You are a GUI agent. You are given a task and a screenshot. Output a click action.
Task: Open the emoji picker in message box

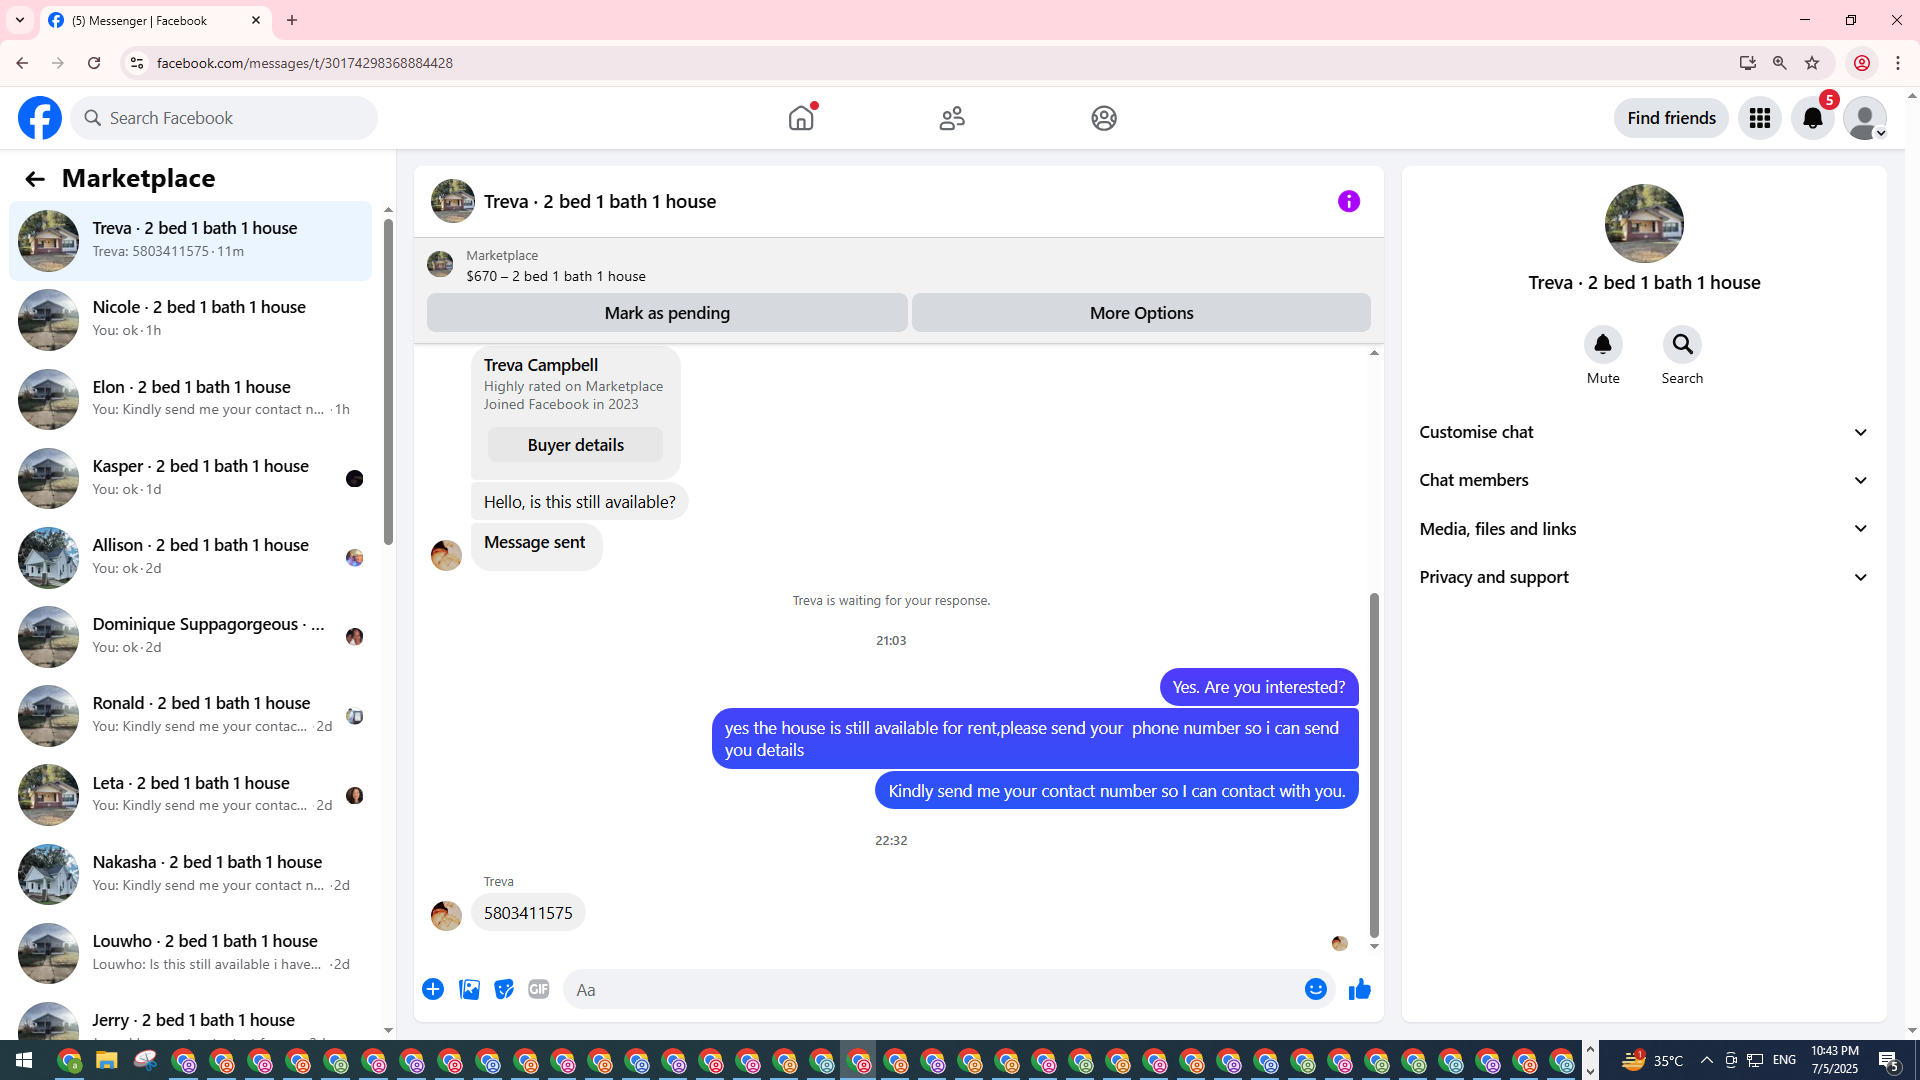[1315, 990]
